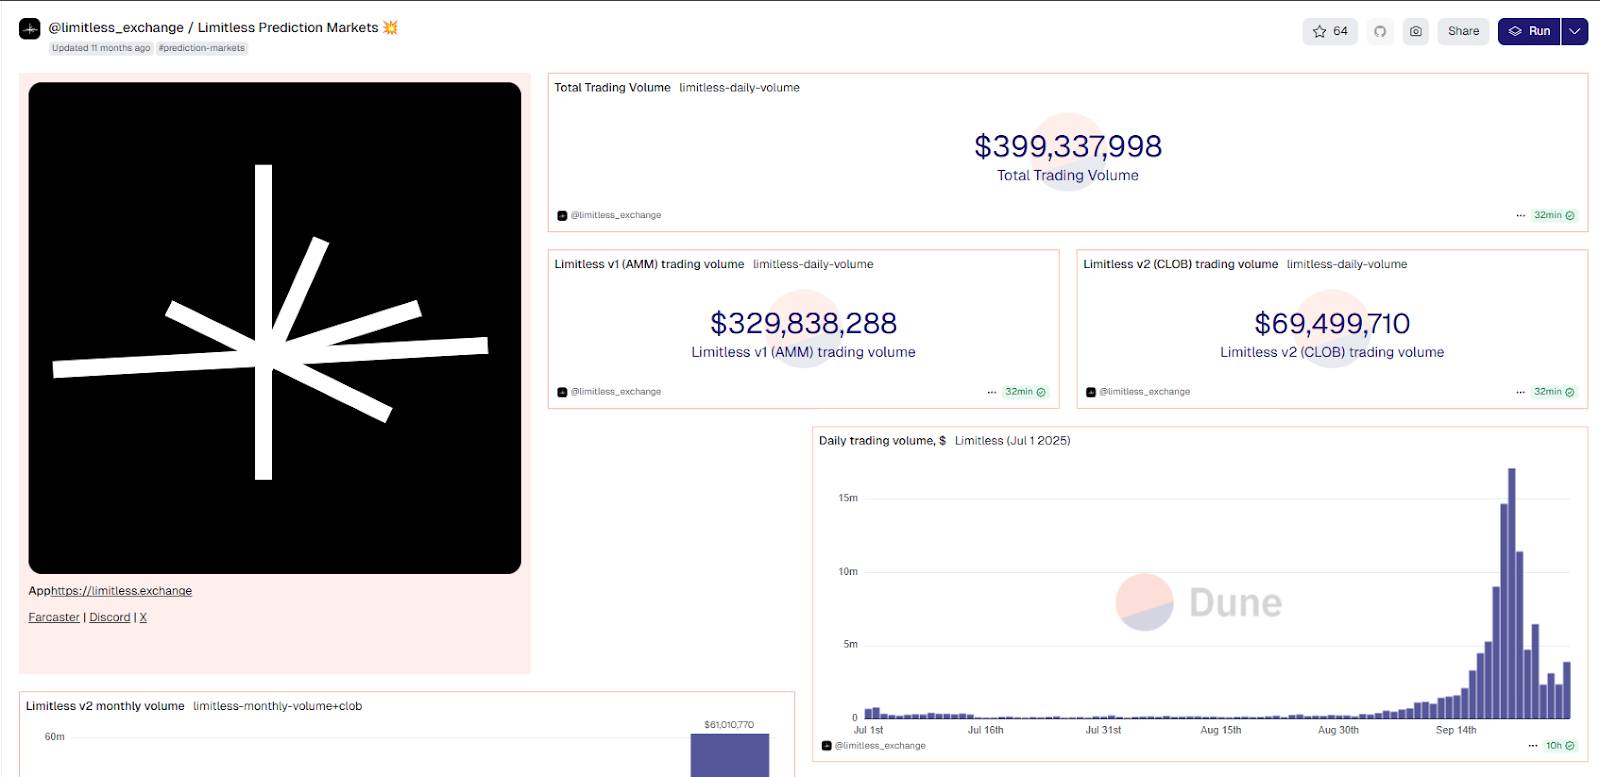Click the large Limitless logo image
Image resolution: width=1600 pixels, height=777 pixels.
275,328
